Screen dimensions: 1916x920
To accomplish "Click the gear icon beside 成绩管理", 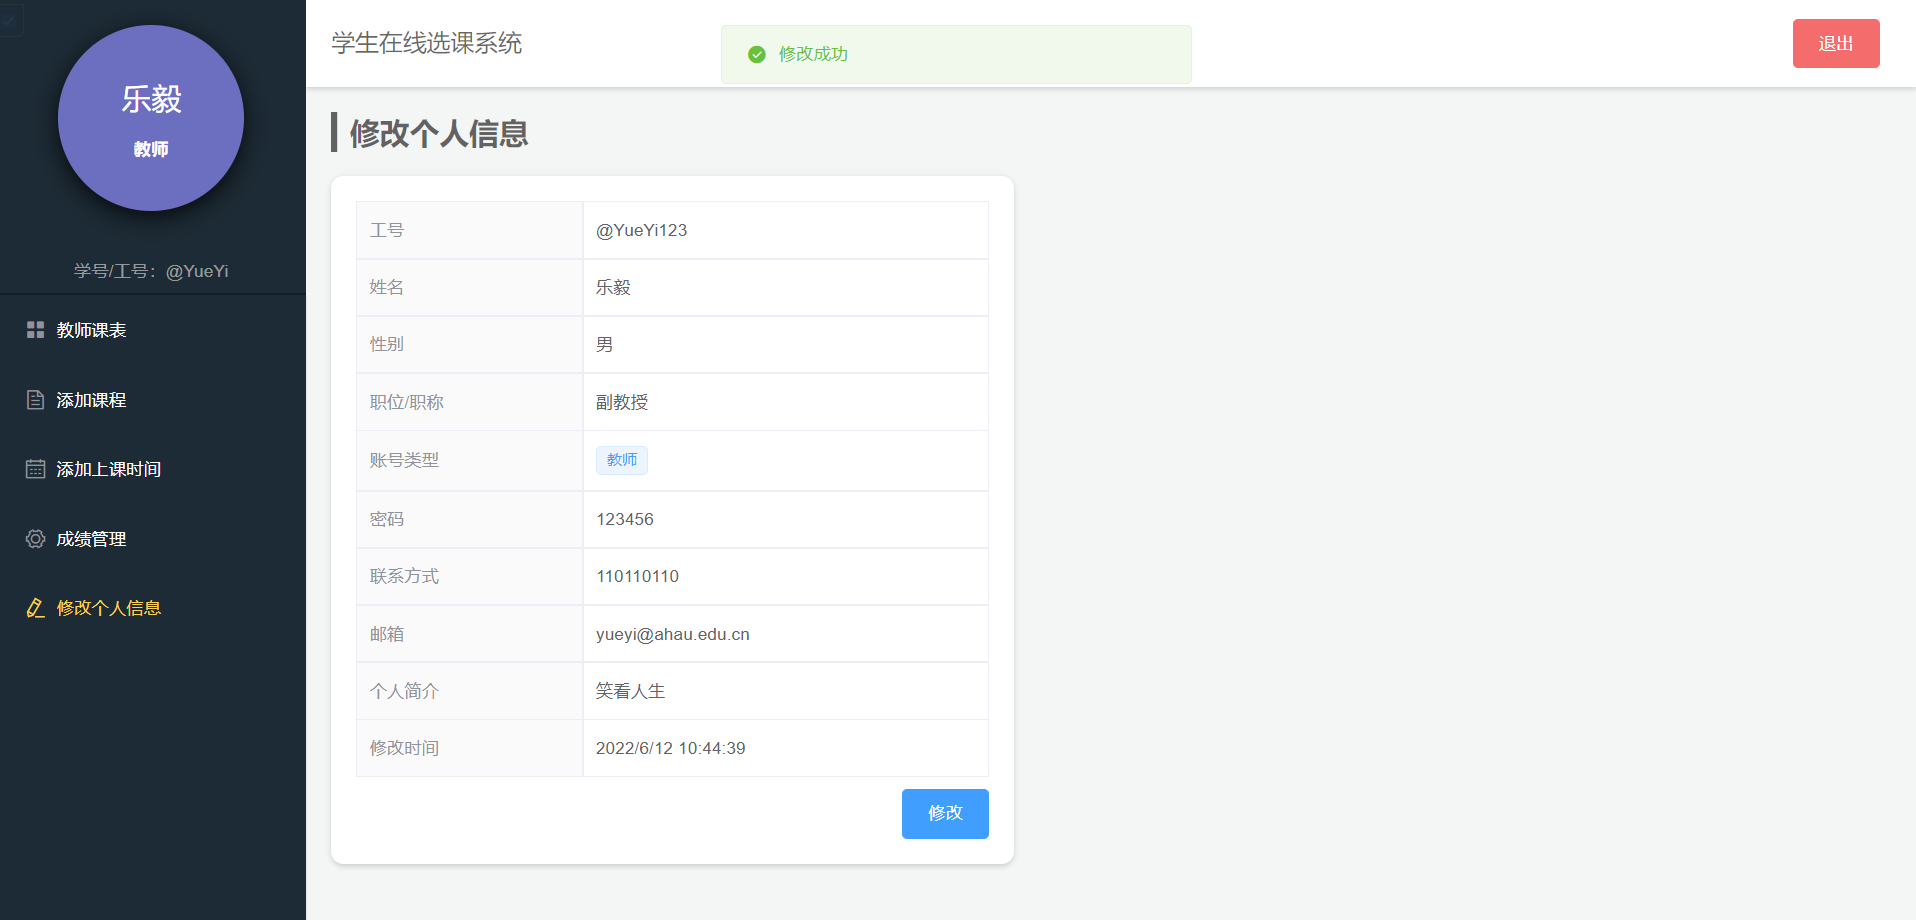I will [x=35, y=539].
